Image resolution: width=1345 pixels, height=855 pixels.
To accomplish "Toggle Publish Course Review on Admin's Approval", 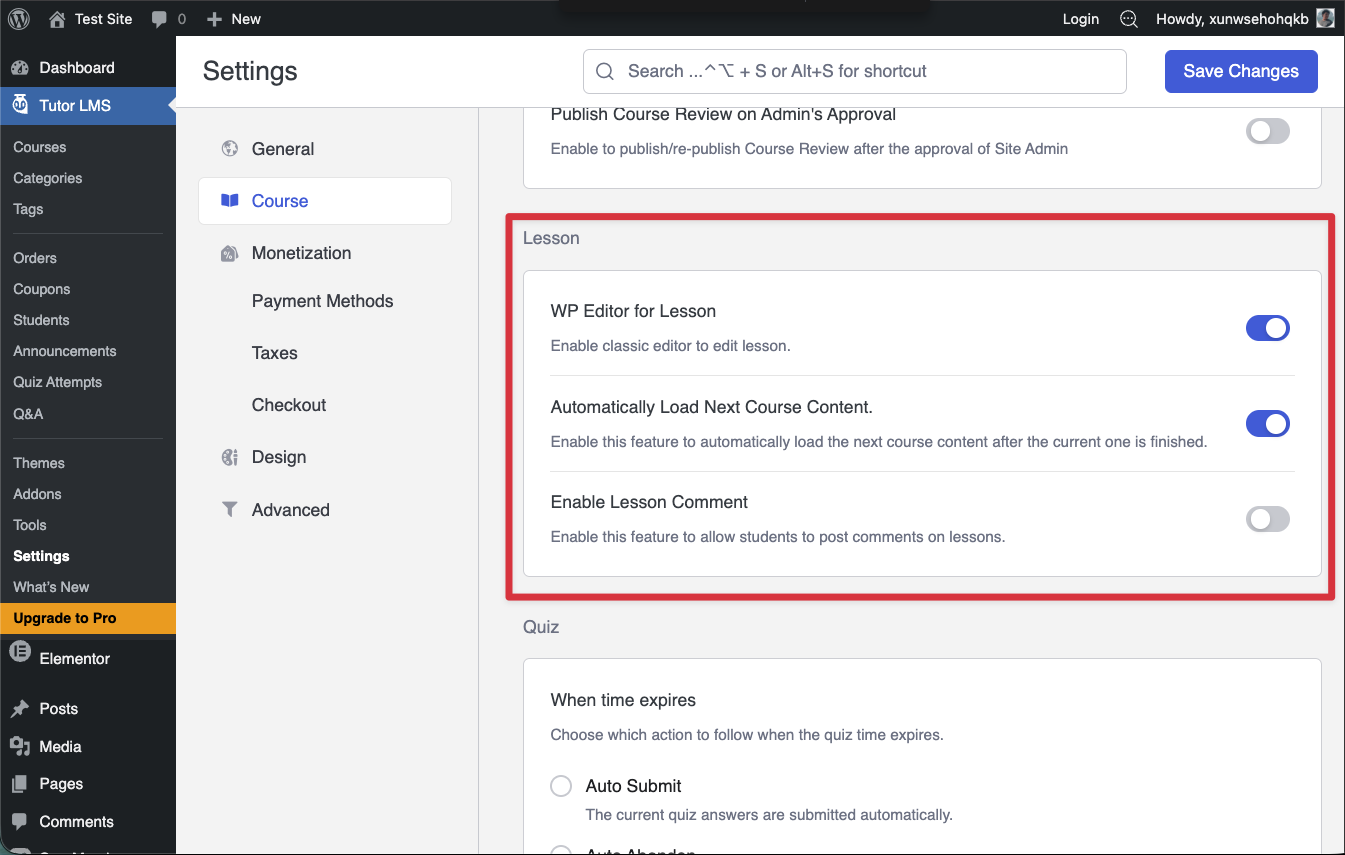I will pos(1267,131).
